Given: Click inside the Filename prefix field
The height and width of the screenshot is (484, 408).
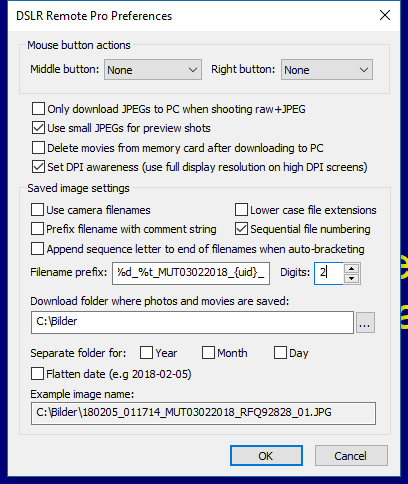Looking at the screenshot, I should click(191, 273).
